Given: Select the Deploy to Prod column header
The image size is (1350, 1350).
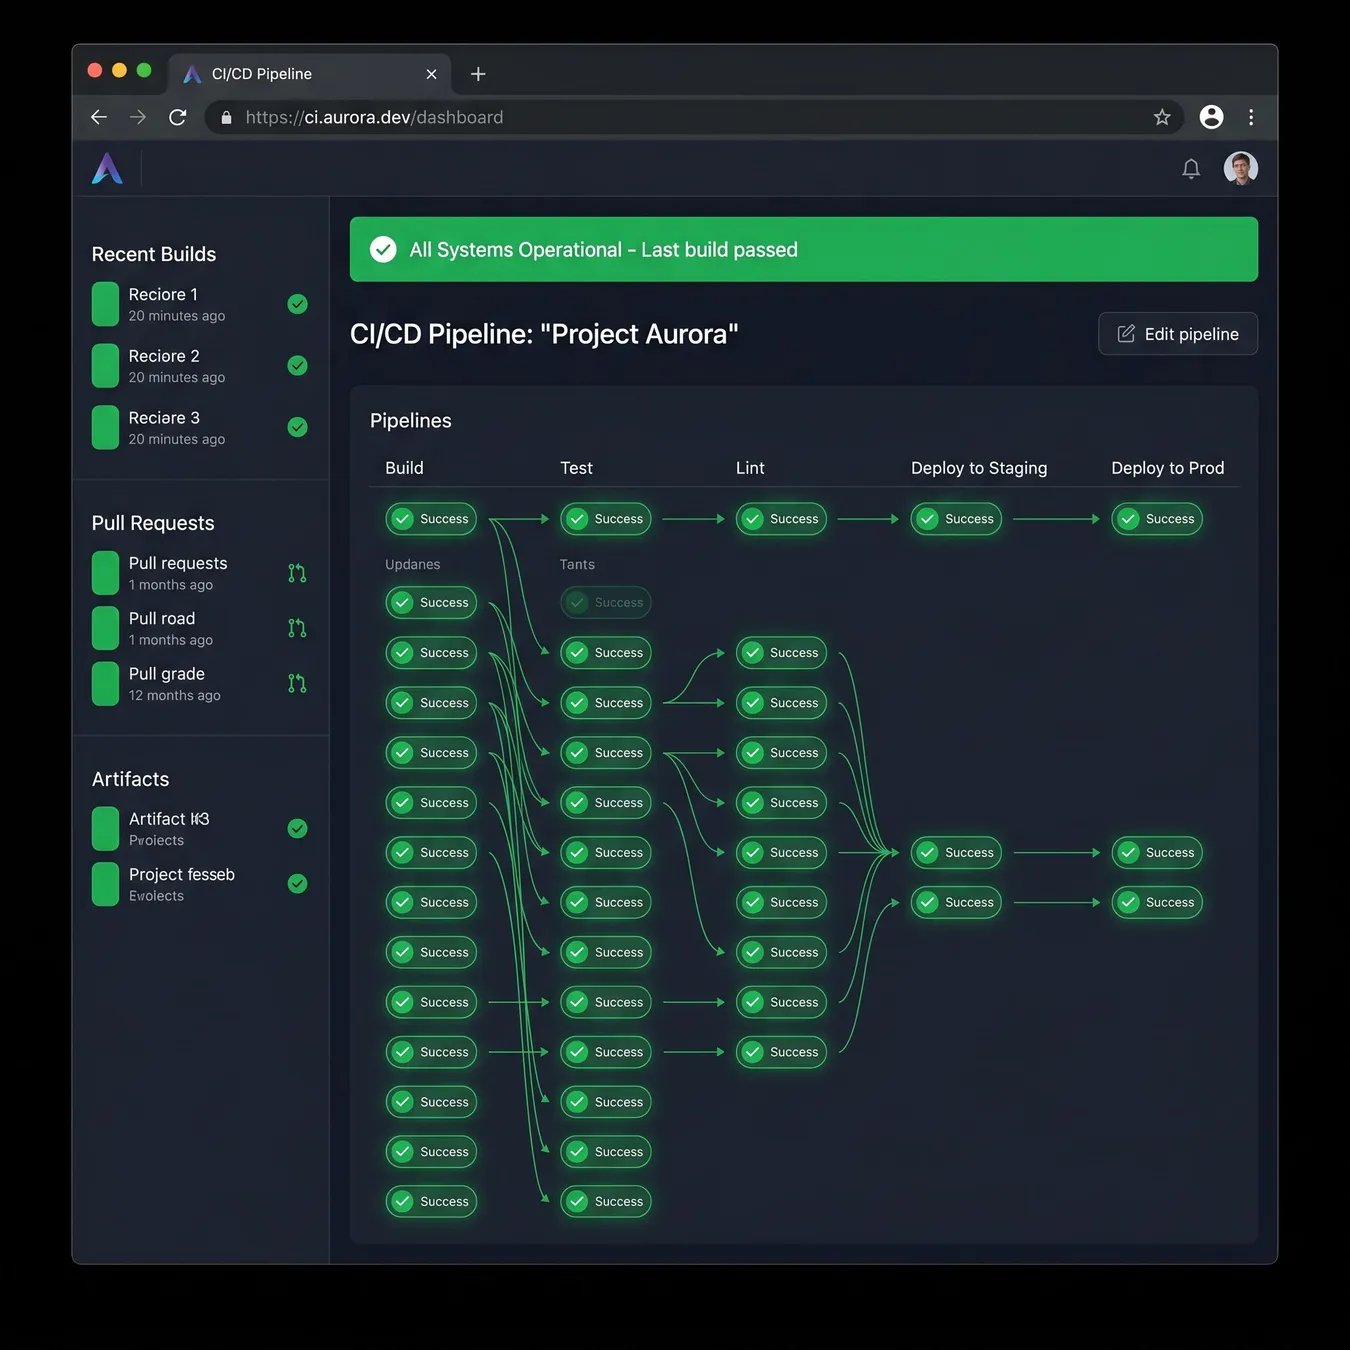Looking at the screenshot, I should click(x=1167, y=468).
